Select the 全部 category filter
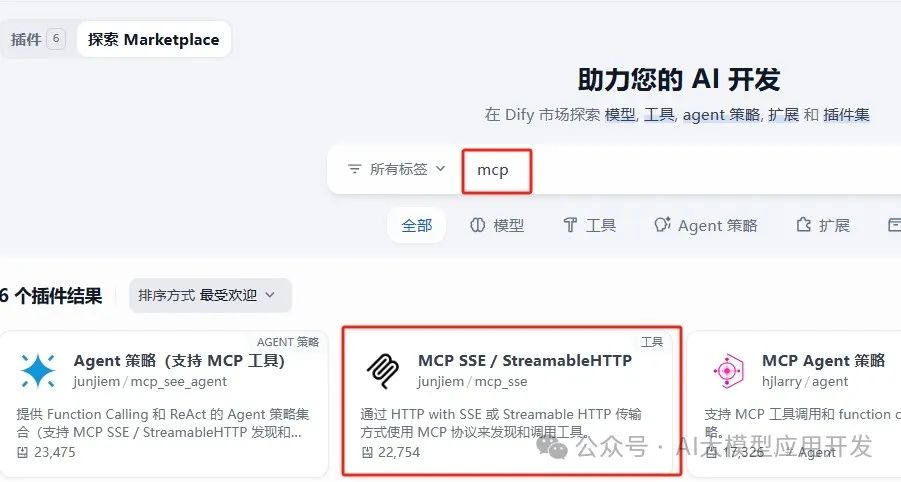The height and width of the screenshot is (482, 901). 417,225
